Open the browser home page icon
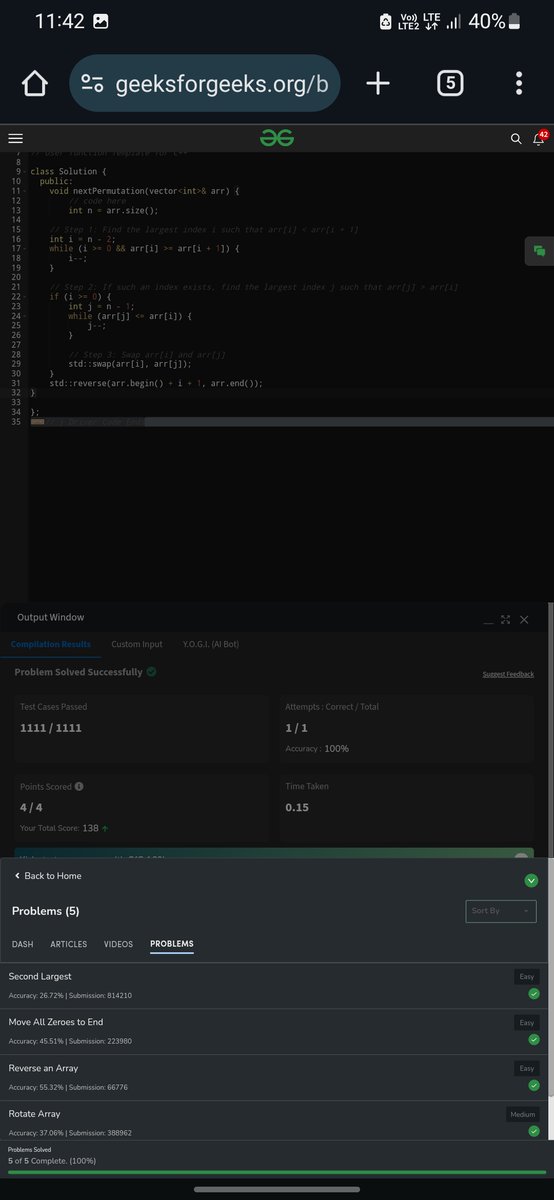The width and height of the screenshot is (554, 1200). [x=35, y=84]
